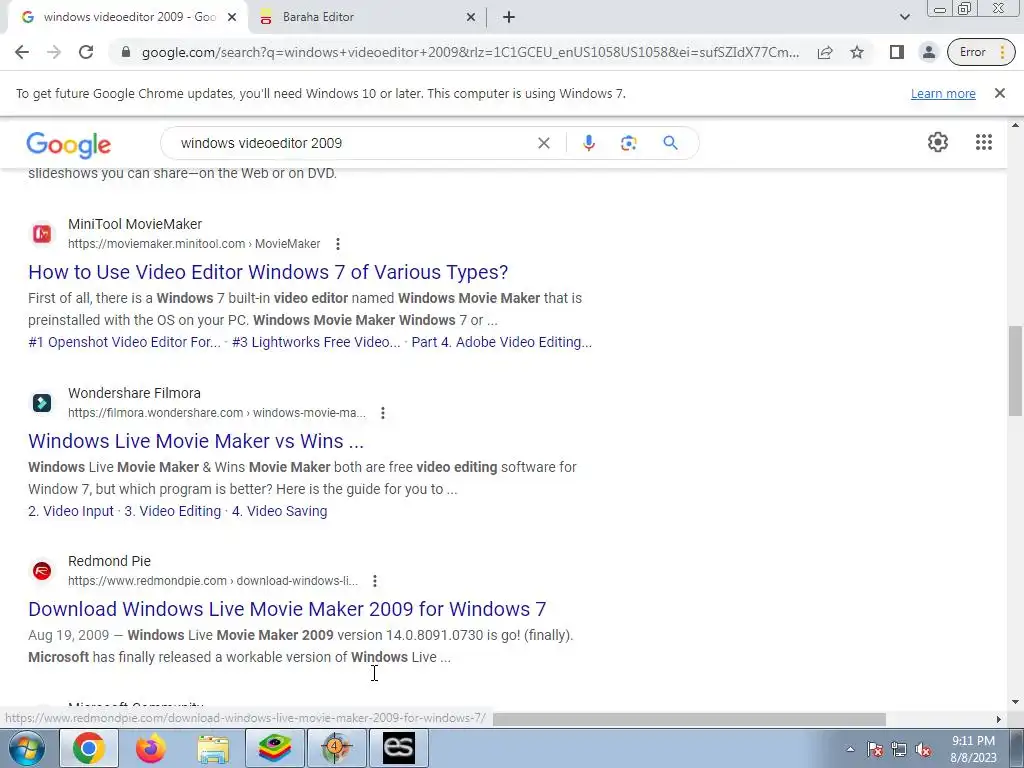Viewport: 1024px width, 768px height.
Task: Open Google quick settings gear
Action: [938, 142]
